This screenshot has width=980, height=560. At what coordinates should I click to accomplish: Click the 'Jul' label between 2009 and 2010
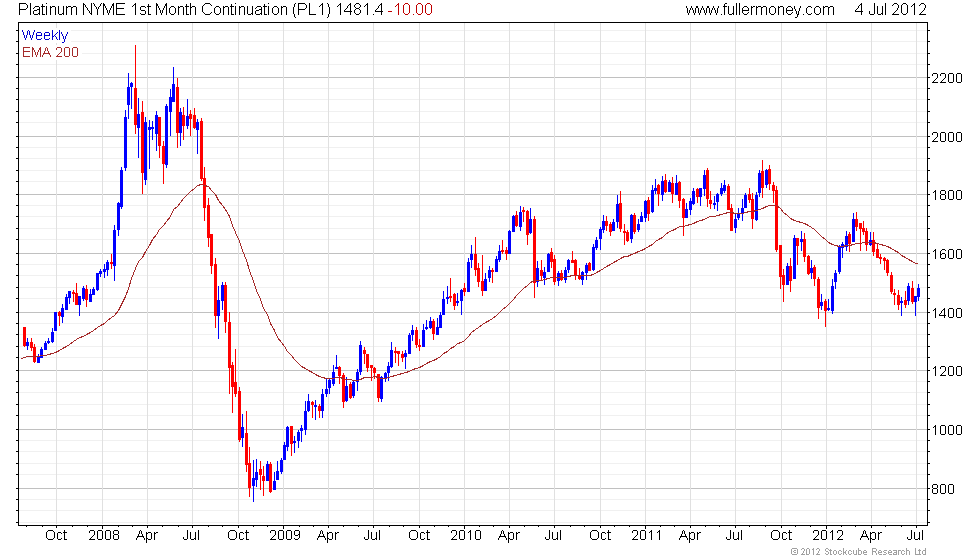pyautogui.click(x=372, y=536)
